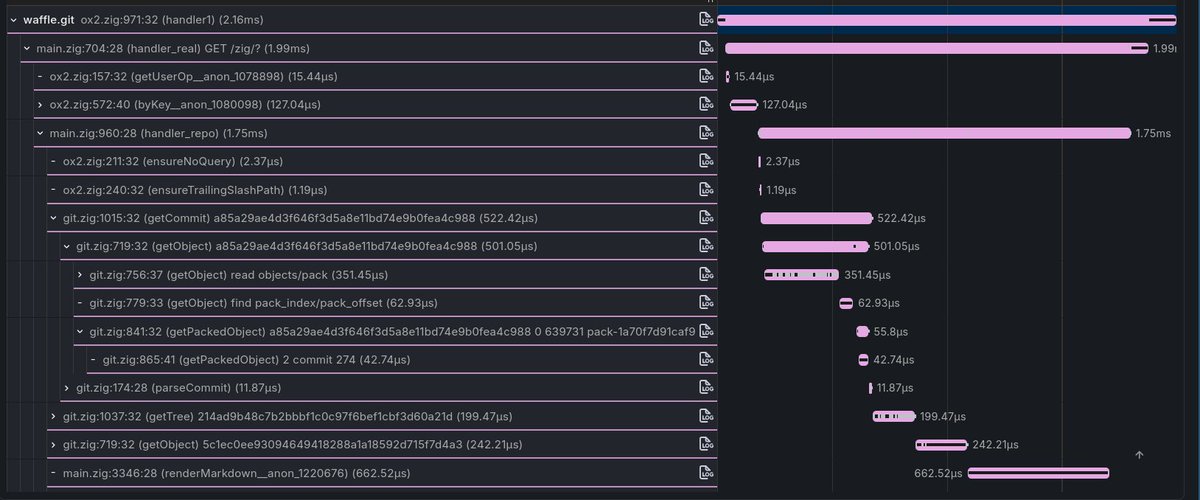Click the 1.19µs duration label in timeline
Viewport: 1200px width, 500px height.
click(x=781, y=189)
